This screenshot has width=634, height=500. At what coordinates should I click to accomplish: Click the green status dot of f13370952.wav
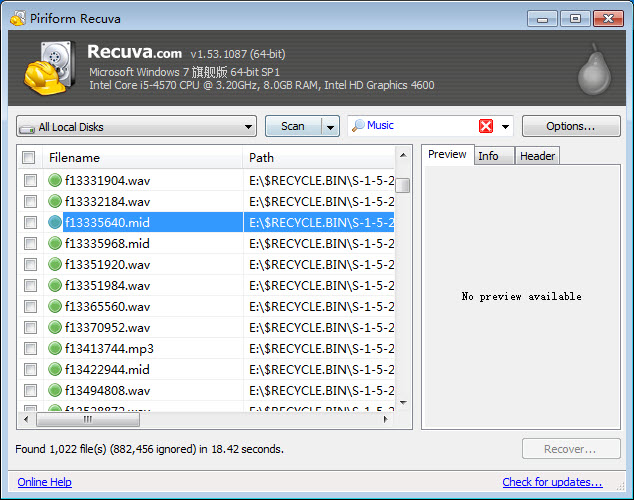pyautogui.click(x=55, y=327)
